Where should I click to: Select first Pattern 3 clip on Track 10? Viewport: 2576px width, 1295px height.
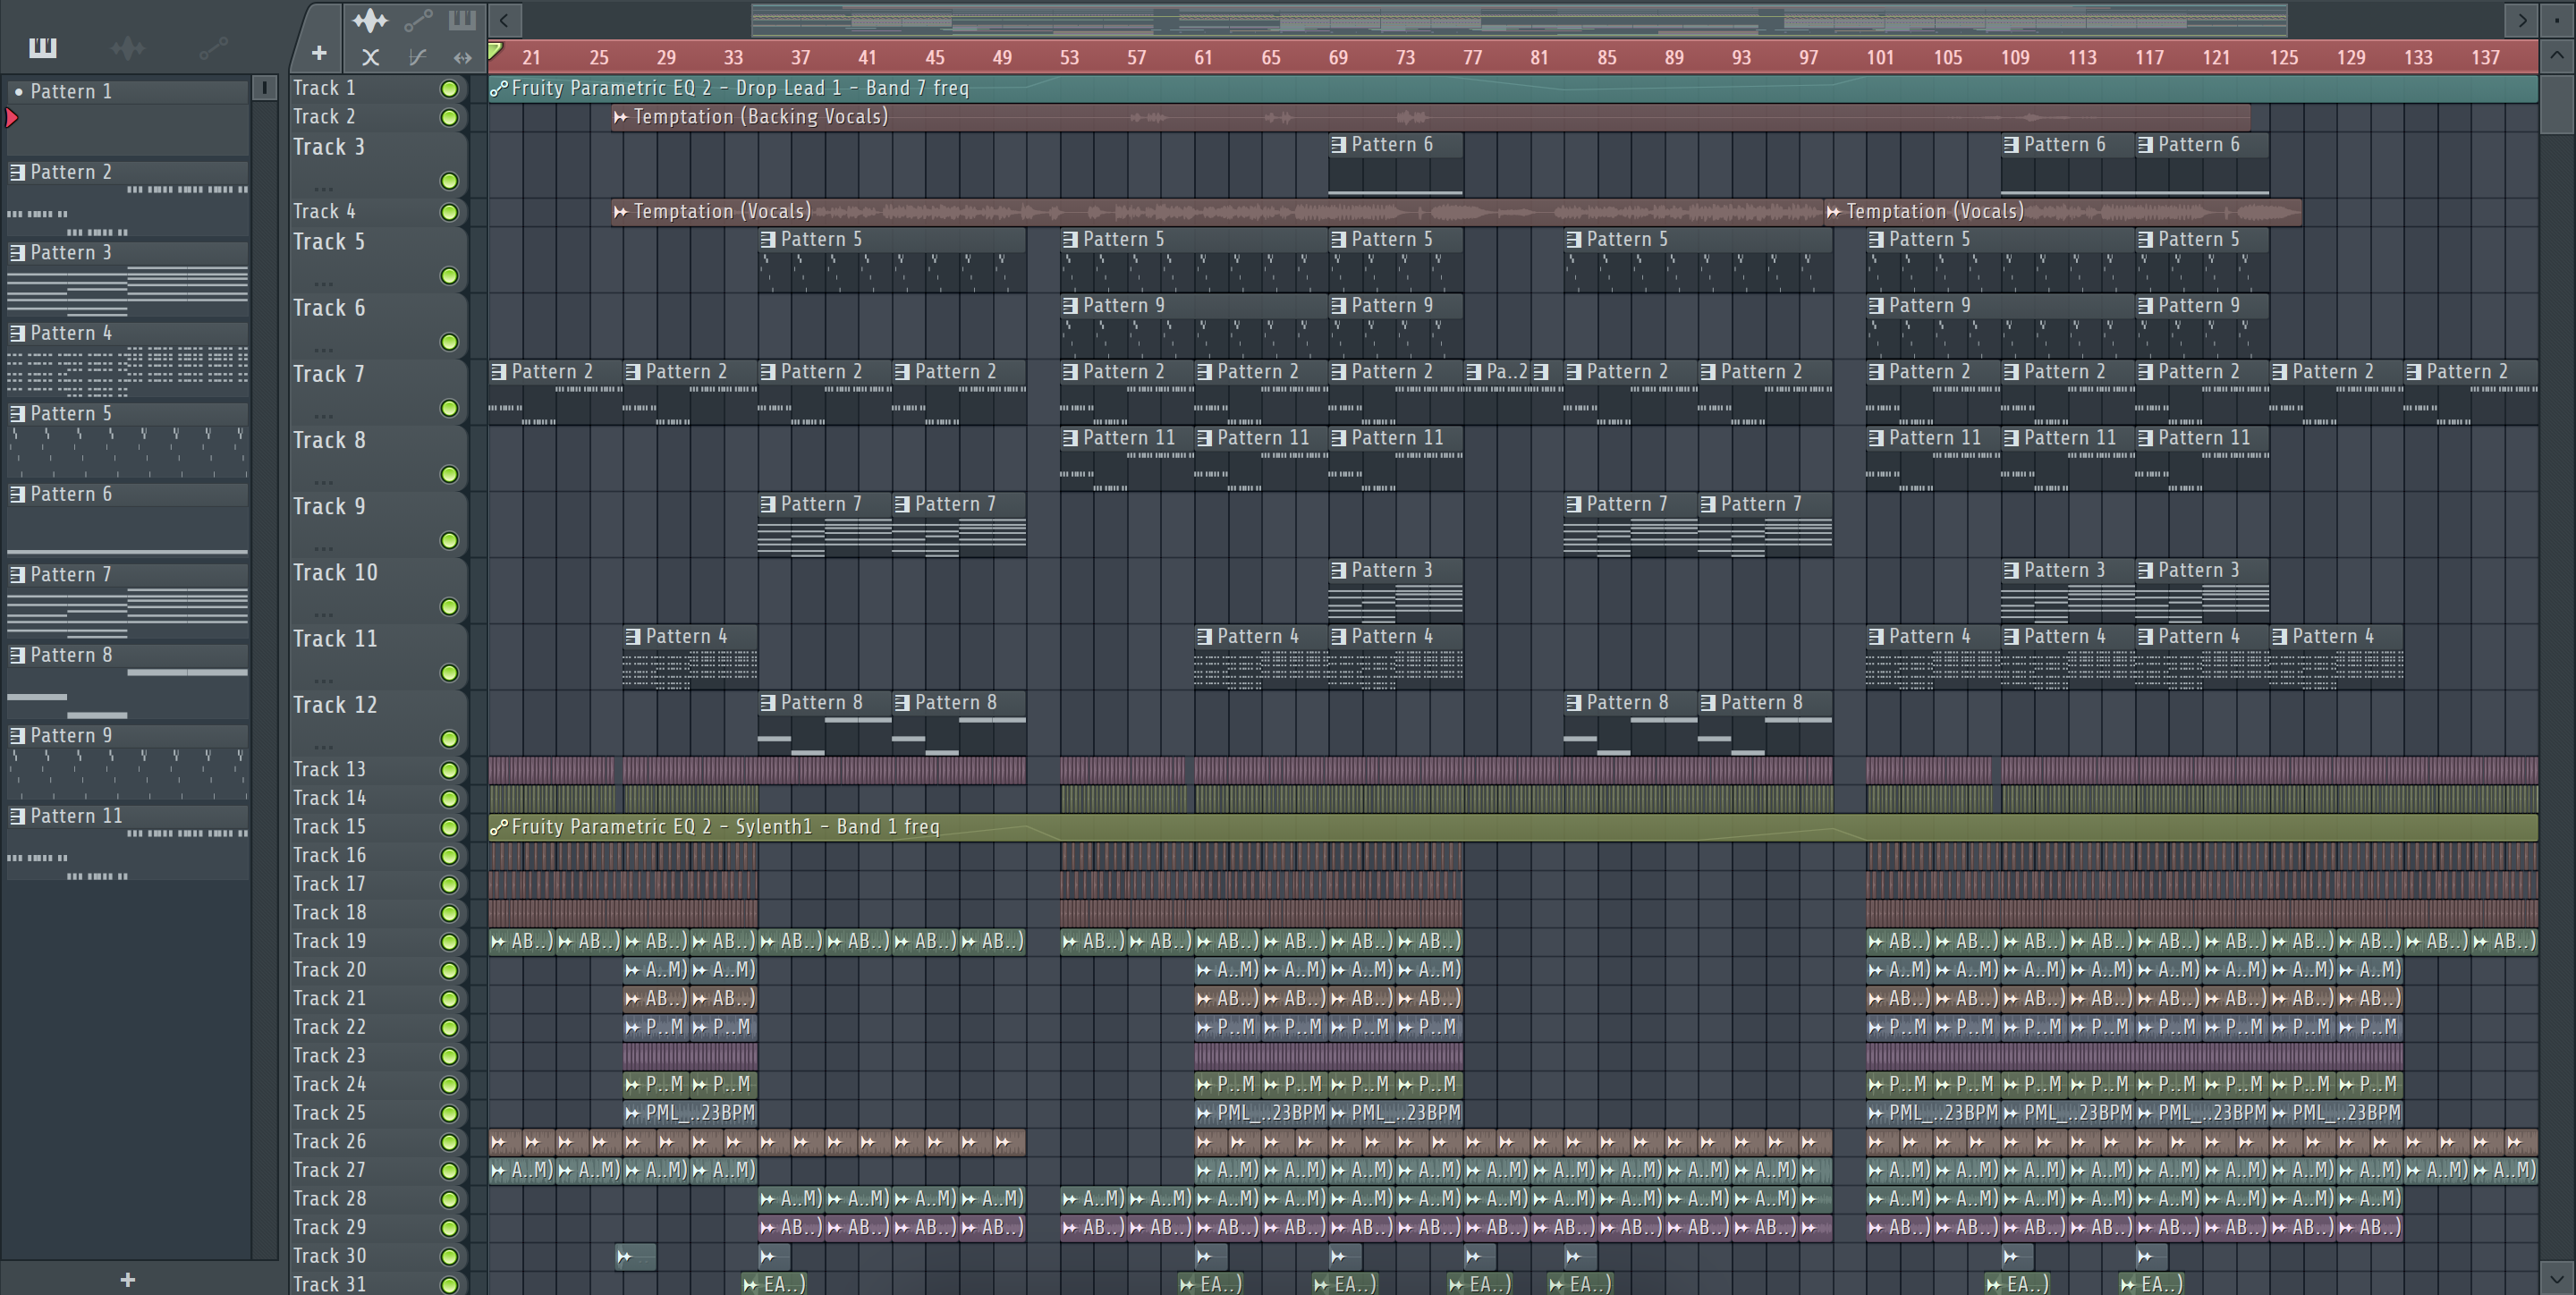(1395, 590)
